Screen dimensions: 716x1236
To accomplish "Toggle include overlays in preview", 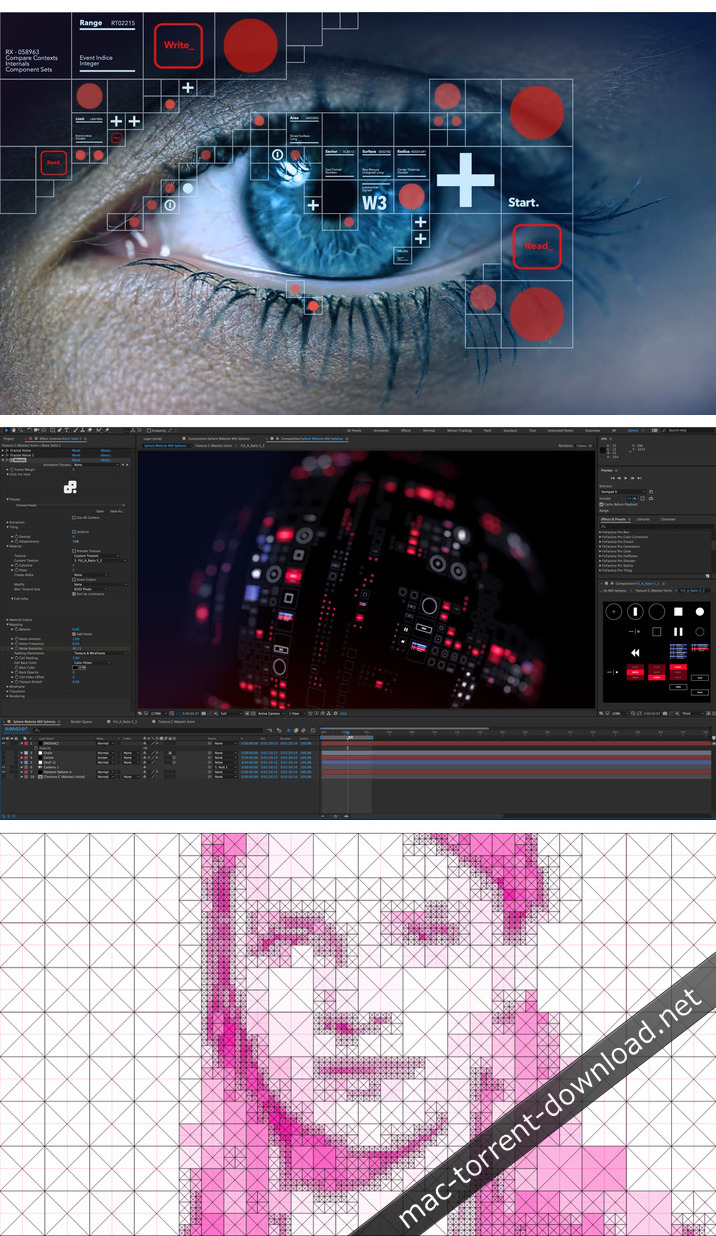I will click(642, 498).
